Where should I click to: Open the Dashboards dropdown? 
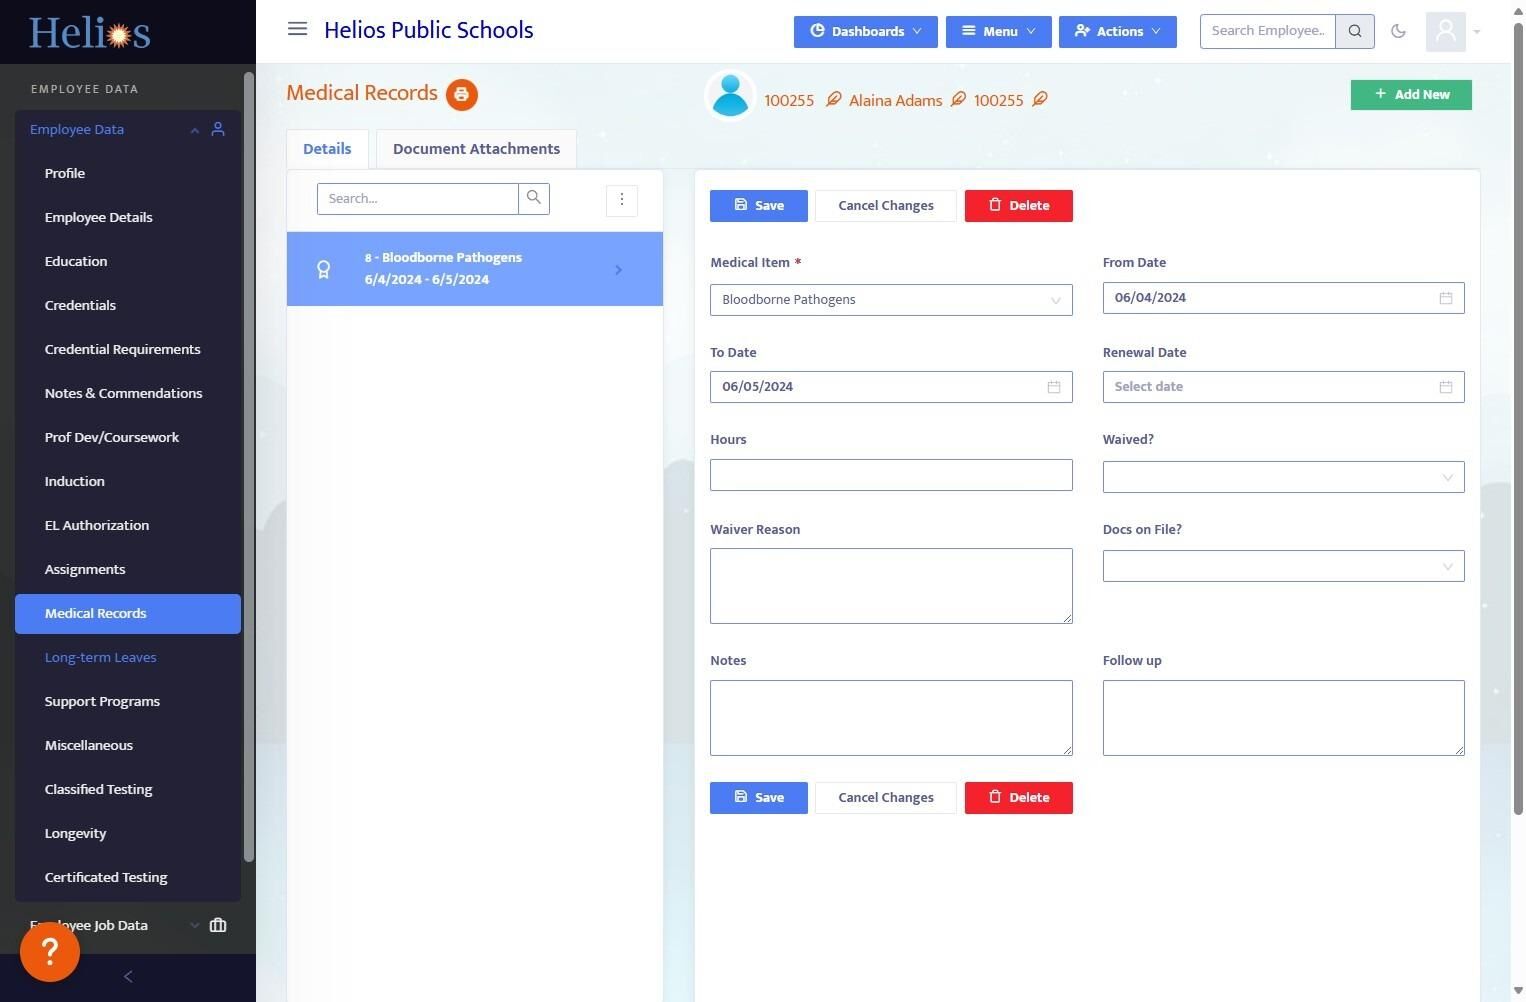[866, 31]
